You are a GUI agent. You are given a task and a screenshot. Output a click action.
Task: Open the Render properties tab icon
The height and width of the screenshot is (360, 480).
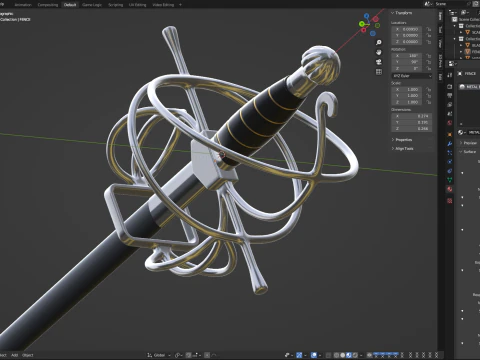pyautogui.click(x=450, y=86)
